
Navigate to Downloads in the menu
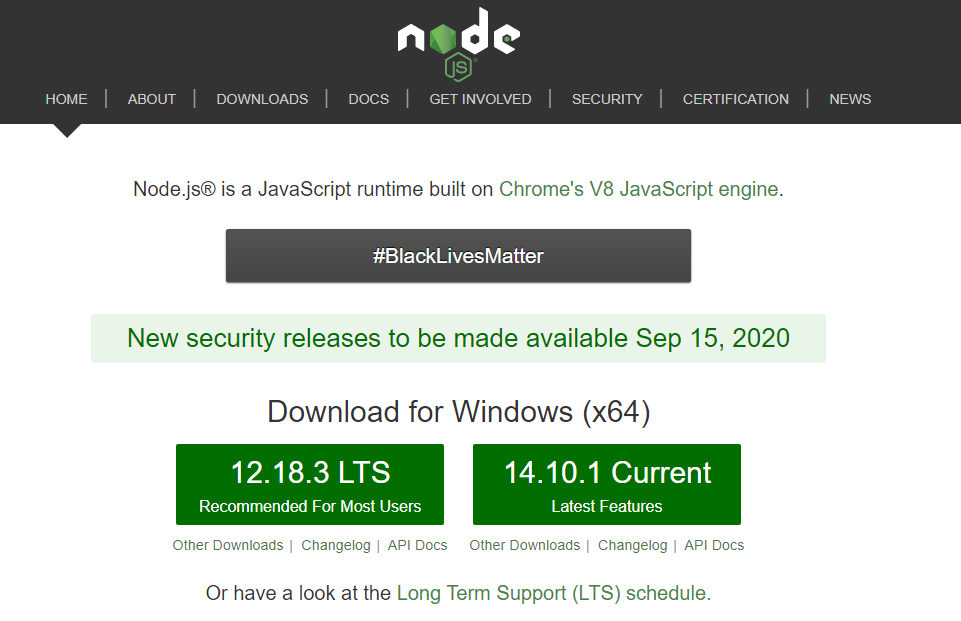coord(262,99)
